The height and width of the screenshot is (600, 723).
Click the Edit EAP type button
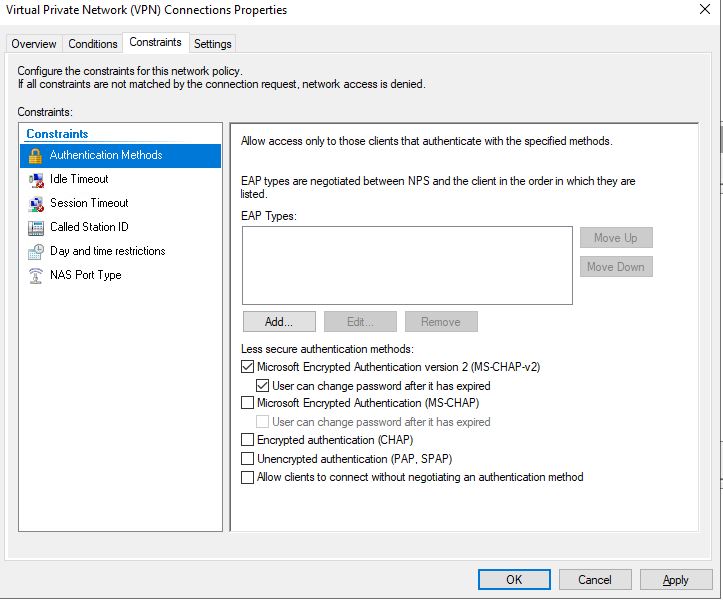(360, 321)
